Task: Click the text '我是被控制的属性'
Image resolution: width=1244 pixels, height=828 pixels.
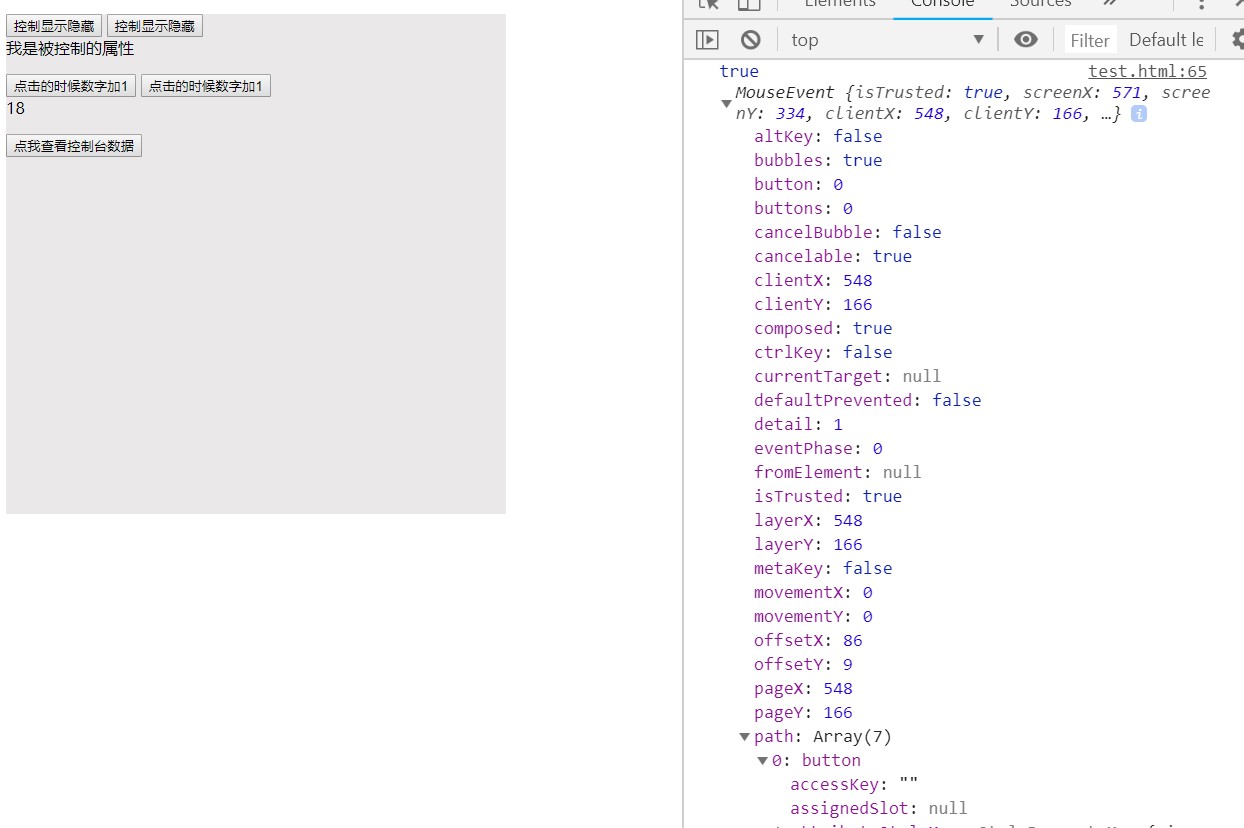Action: [70, 48]
